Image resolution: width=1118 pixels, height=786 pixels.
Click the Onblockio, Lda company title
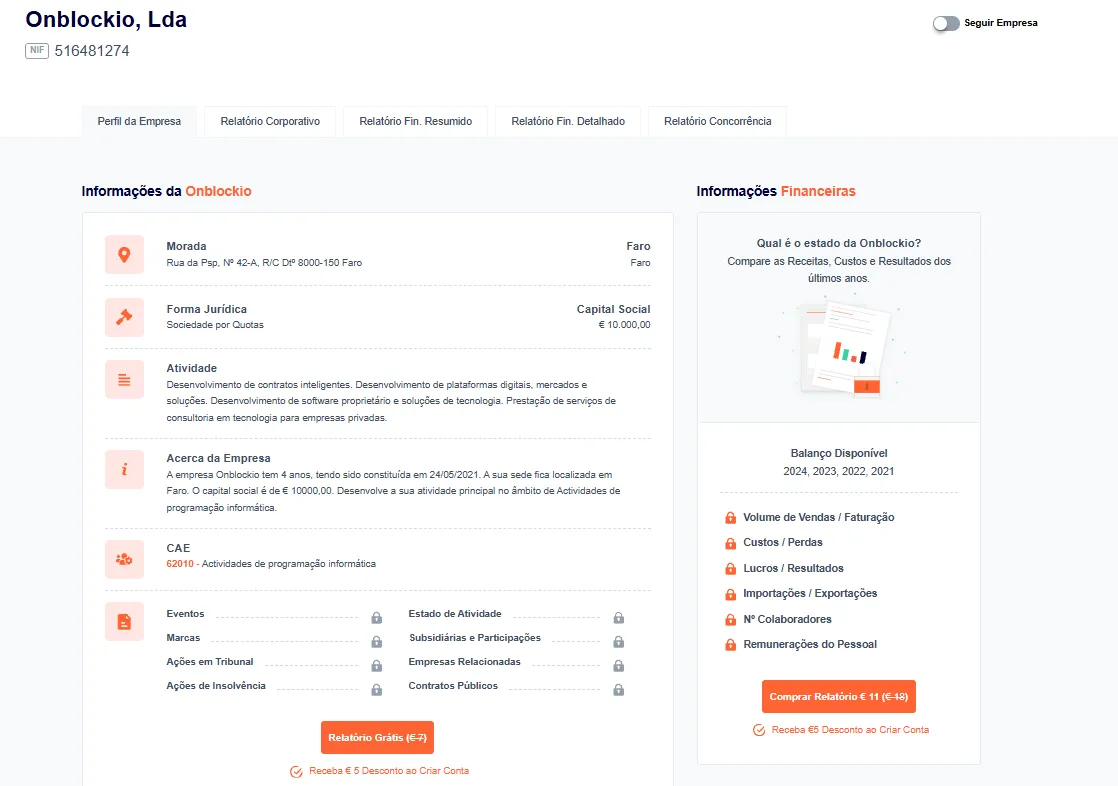point(106,19)
